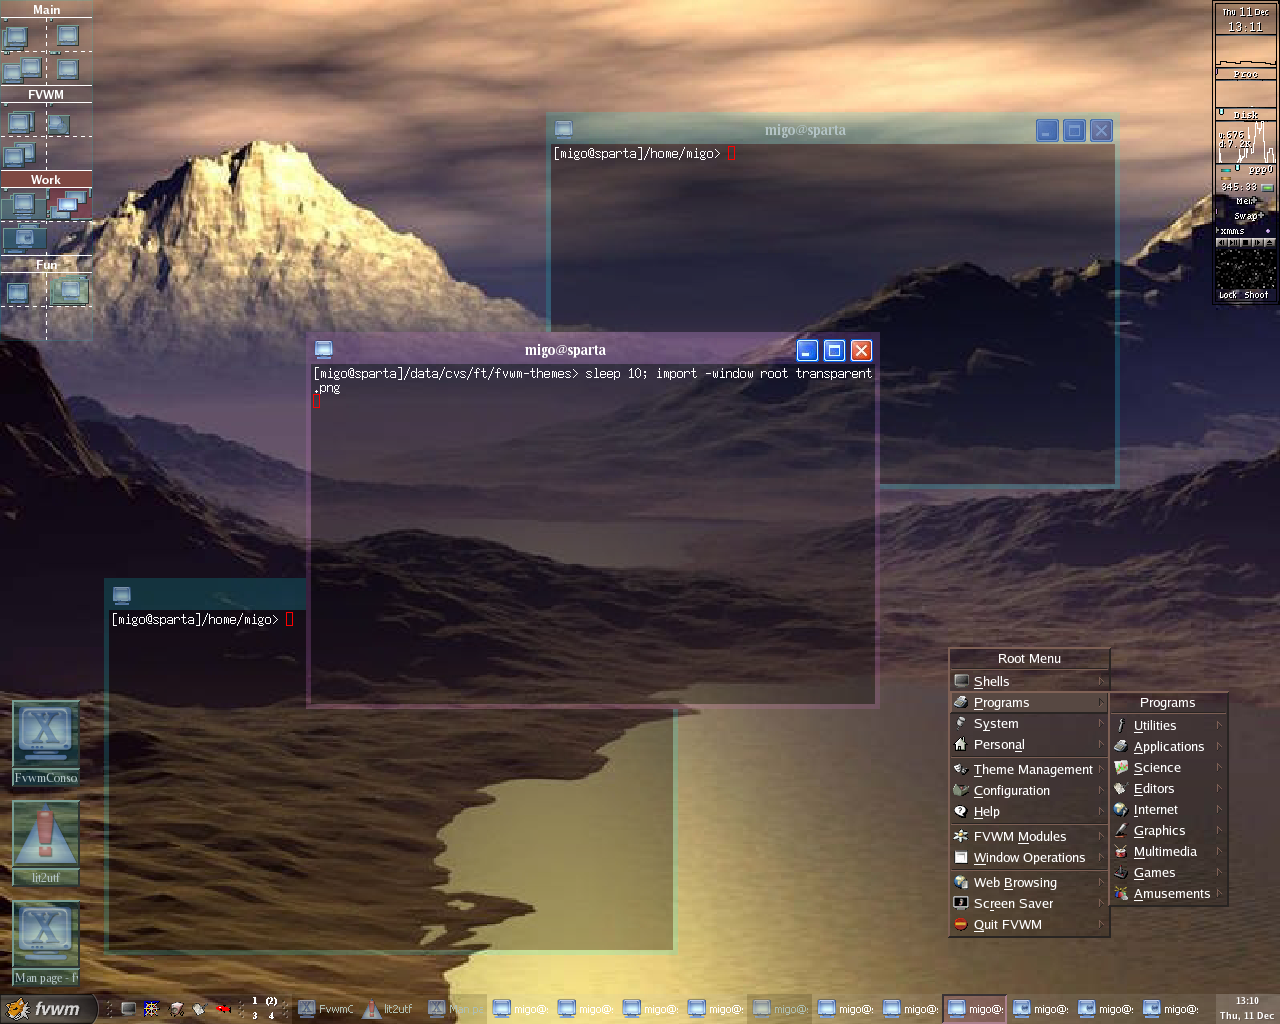This screenshot has width=1280, height=1024.
Task: Click the green ppp0 timer indicator bar
Action: pyautogui.click(x=1267, y=188)
